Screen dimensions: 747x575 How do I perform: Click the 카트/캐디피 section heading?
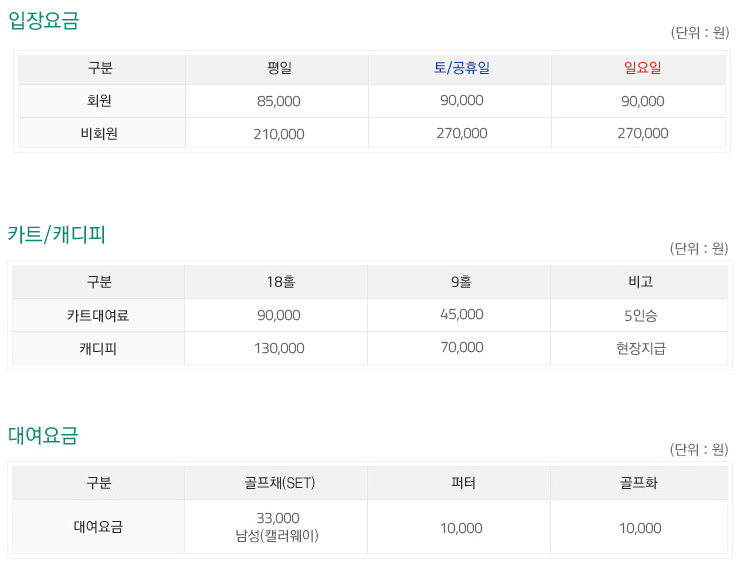[x=56, y=234]
